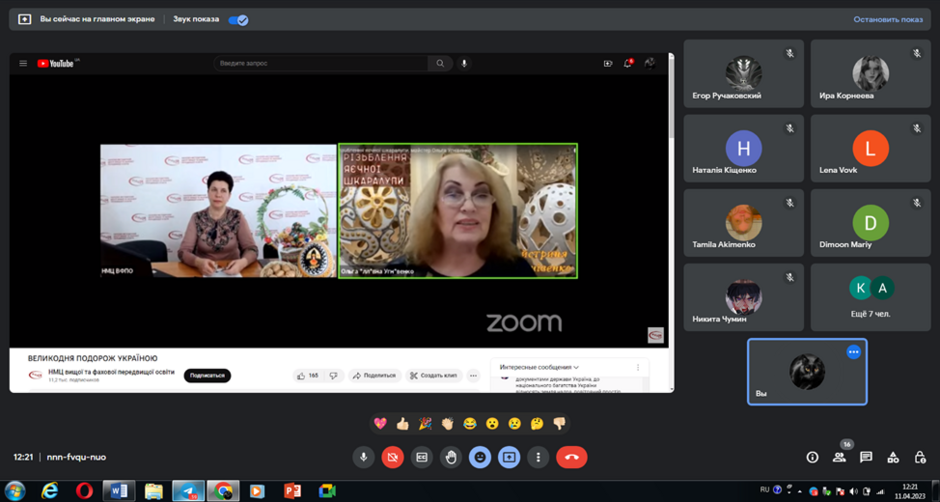Select Lena Vovk participant tile
The height and width of the screenshot is (502, 940).
(x=870, y=148)
